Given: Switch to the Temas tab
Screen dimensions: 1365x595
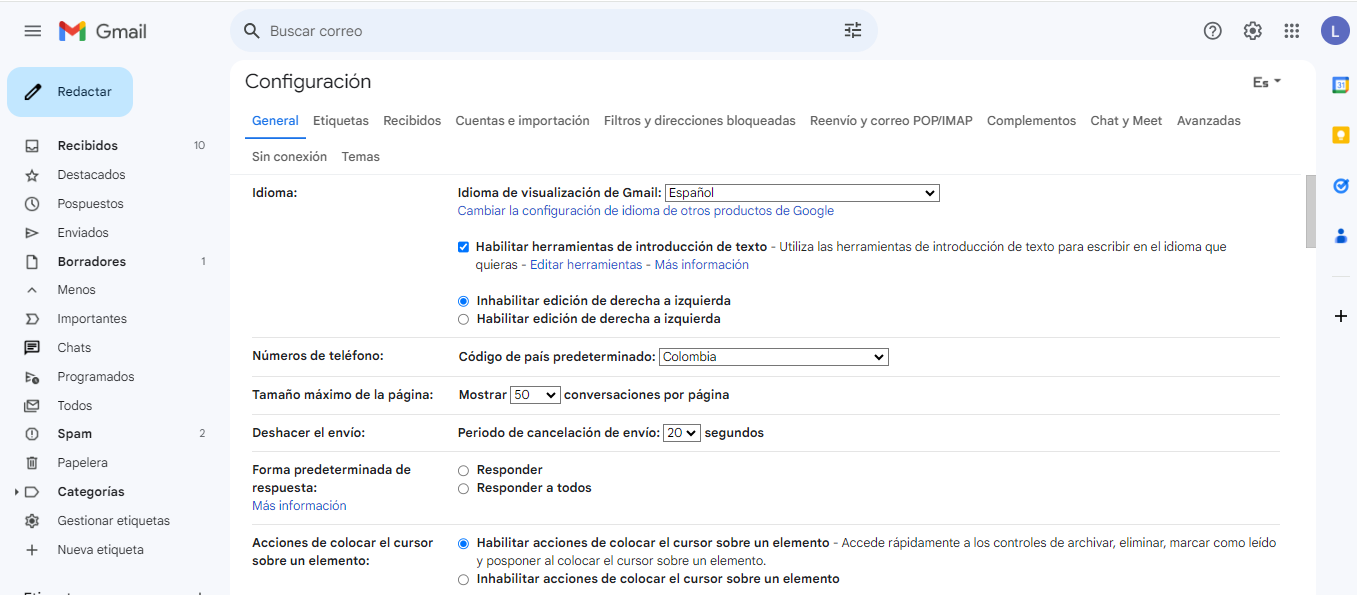Looking at the screenshot, I should pos(360,157).
